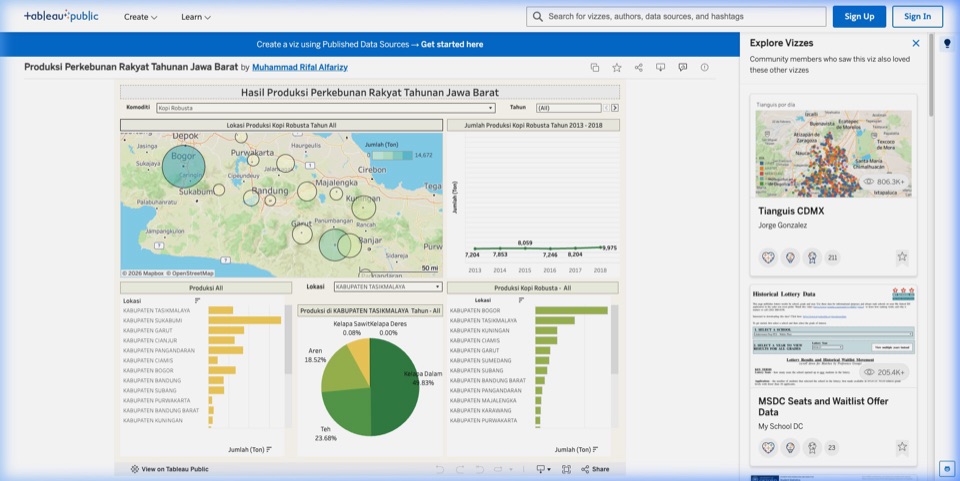Click MSDC Seats and Waitlist Offer Data title
Image resolution: width=960 pixels, height=481 pixels.
point(823,407)
